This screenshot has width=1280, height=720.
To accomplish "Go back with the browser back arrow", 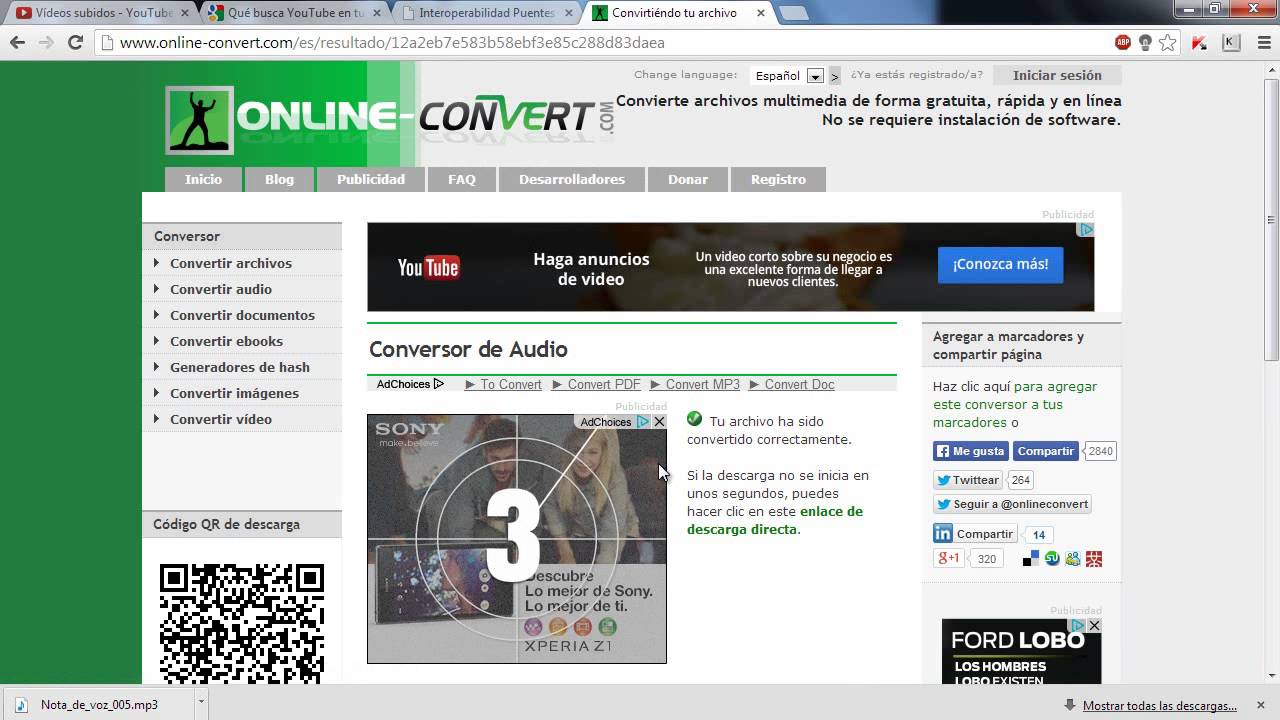I will tap(17, 42).
